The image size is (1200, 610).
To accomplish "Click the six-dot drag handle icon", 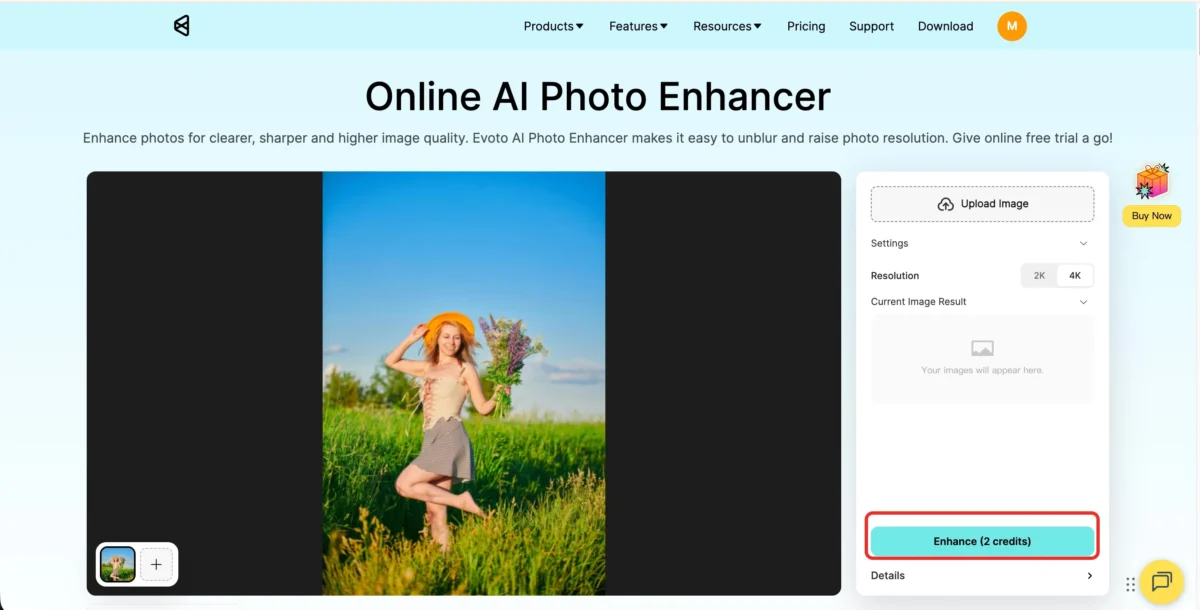I will [1130, 584].
